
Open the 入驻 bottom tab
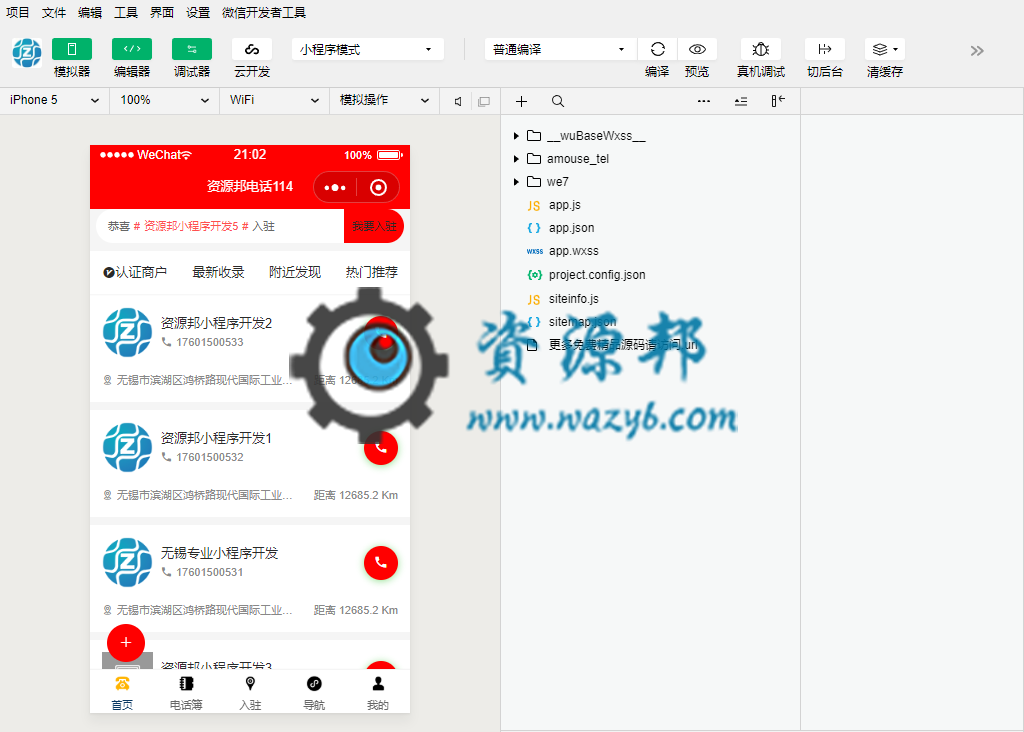click(250, 693)
